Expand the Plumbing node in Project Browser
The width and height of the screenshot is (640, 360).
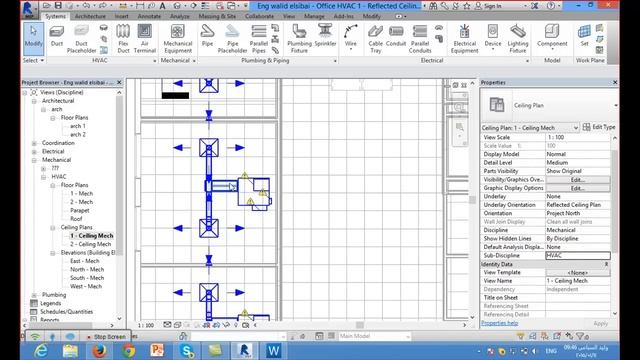tap(34, 295)
